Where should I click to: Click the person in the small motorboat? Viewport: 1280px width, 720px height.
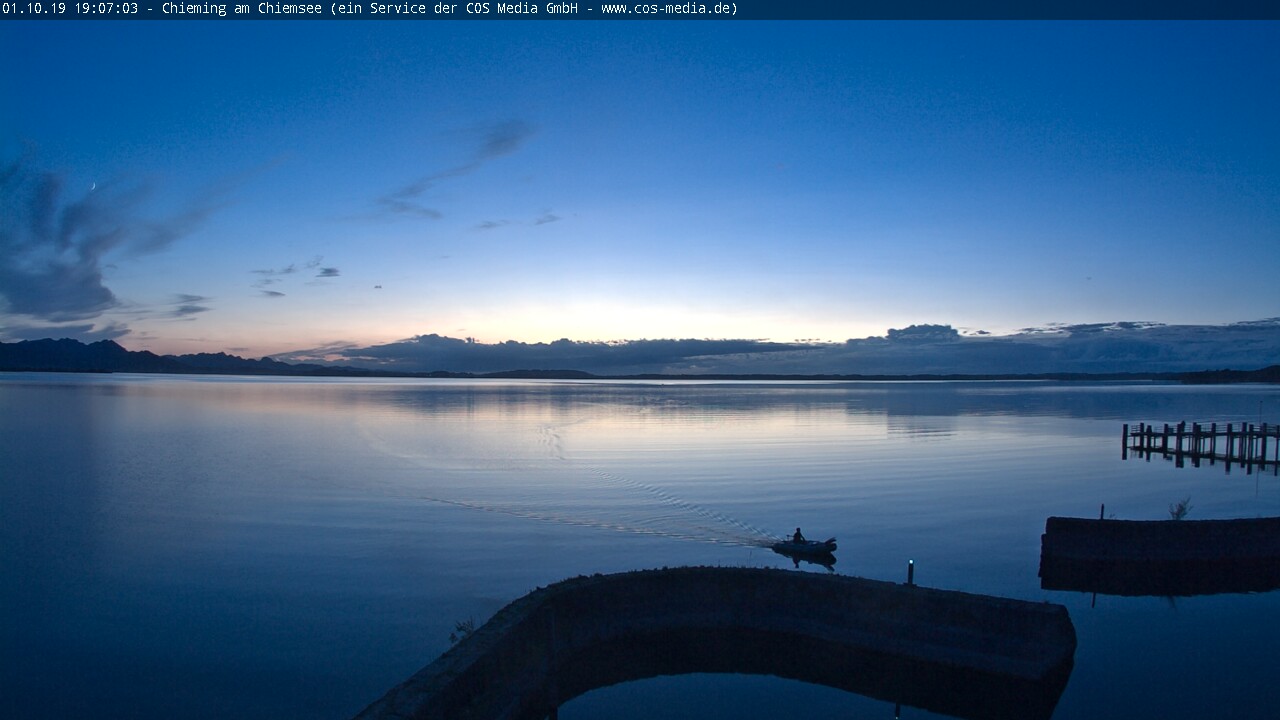(797, 536)
